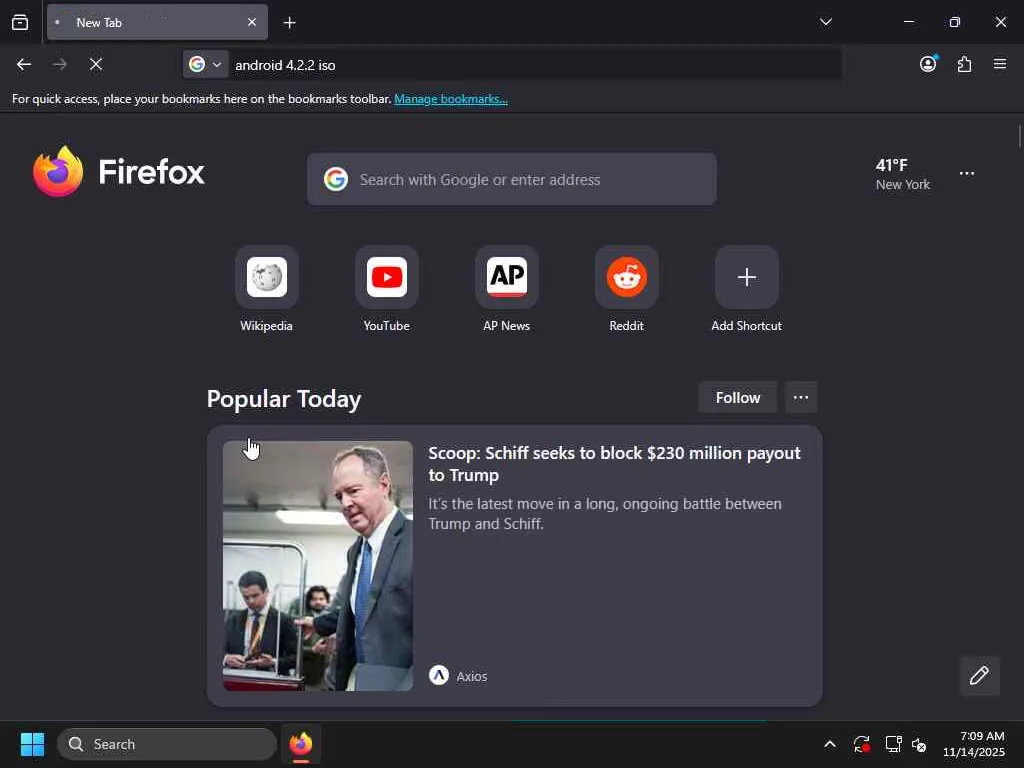Follow the Popular Today topic
The height and width of the screenshot is (768, 1024).
(x=738, y=398)
